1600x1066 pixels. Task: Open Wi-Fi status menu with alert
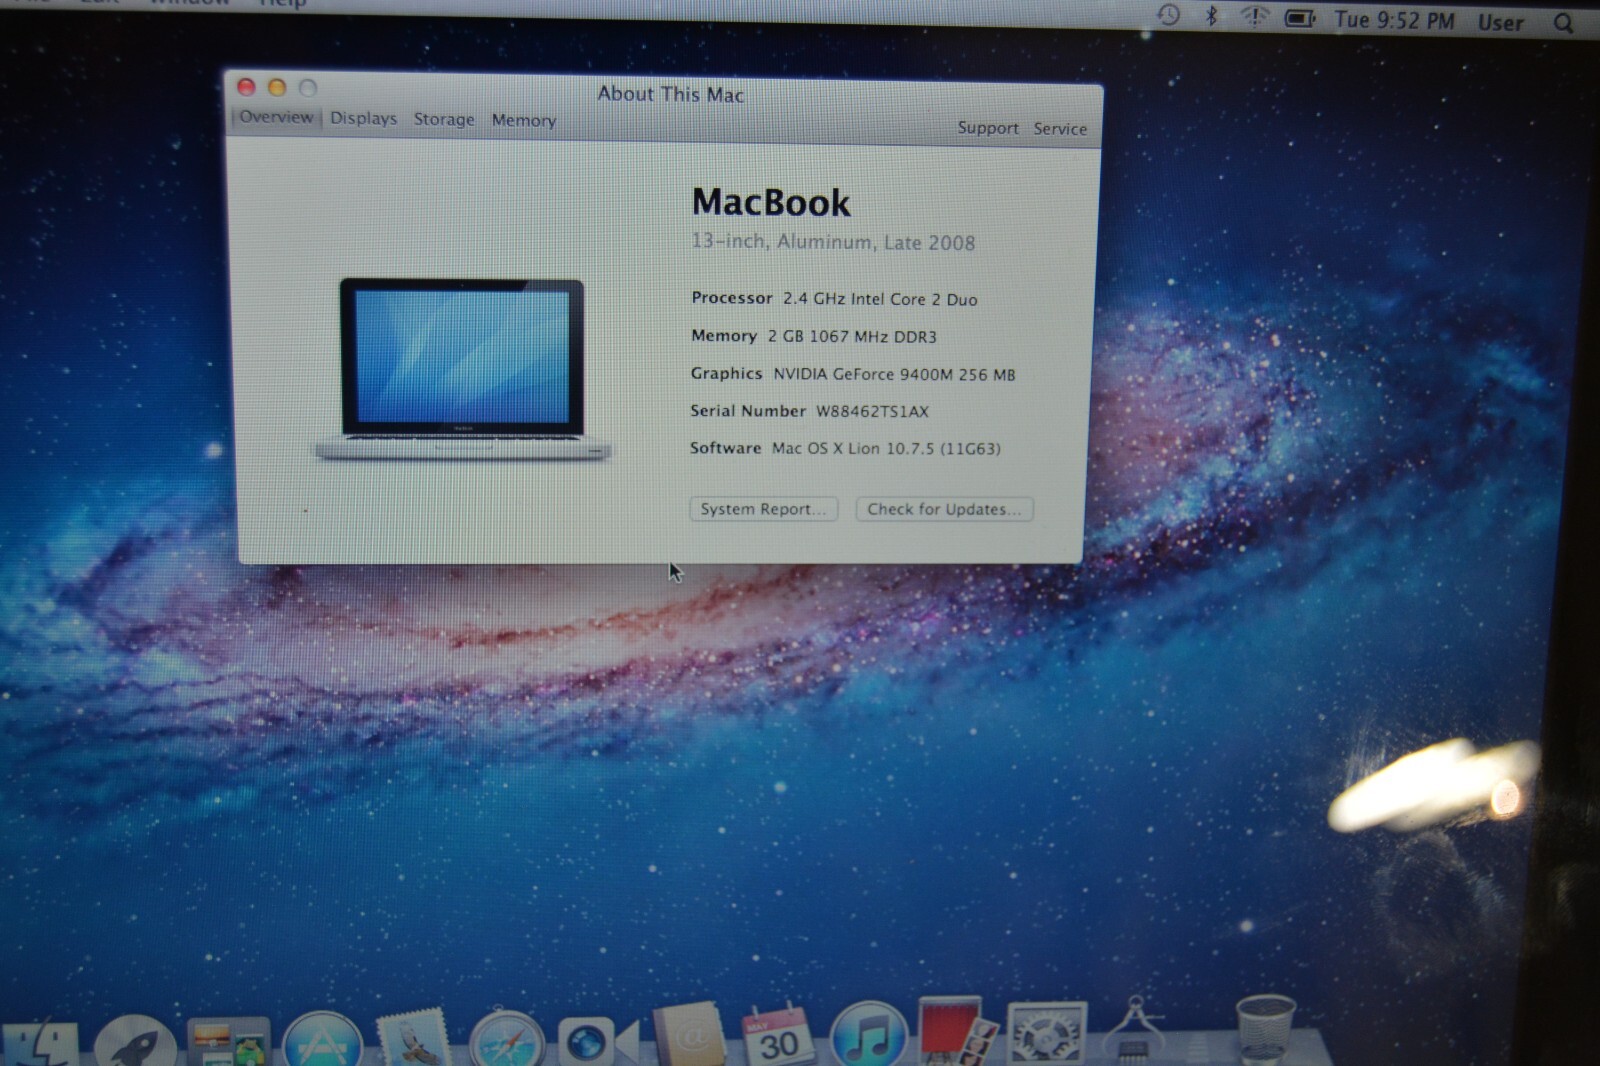[1254, 16]
